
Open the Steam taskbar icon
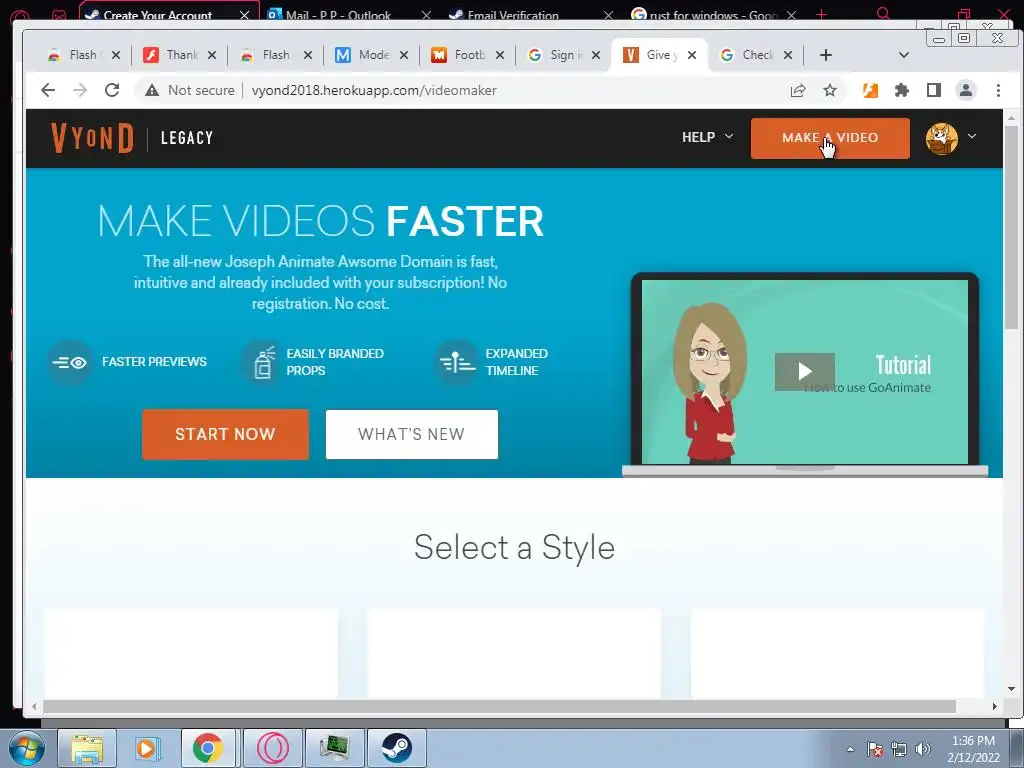396,748
